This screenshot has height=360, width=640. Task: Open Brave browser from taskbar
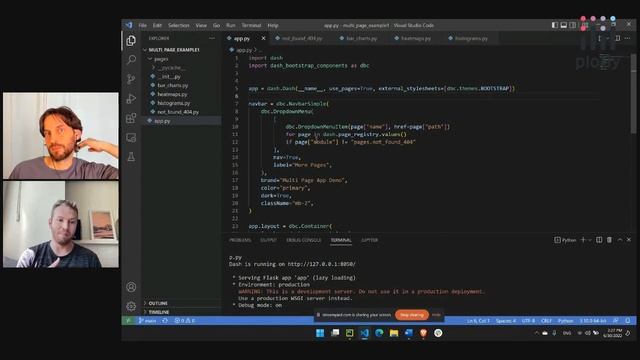[x=423, y=333]
